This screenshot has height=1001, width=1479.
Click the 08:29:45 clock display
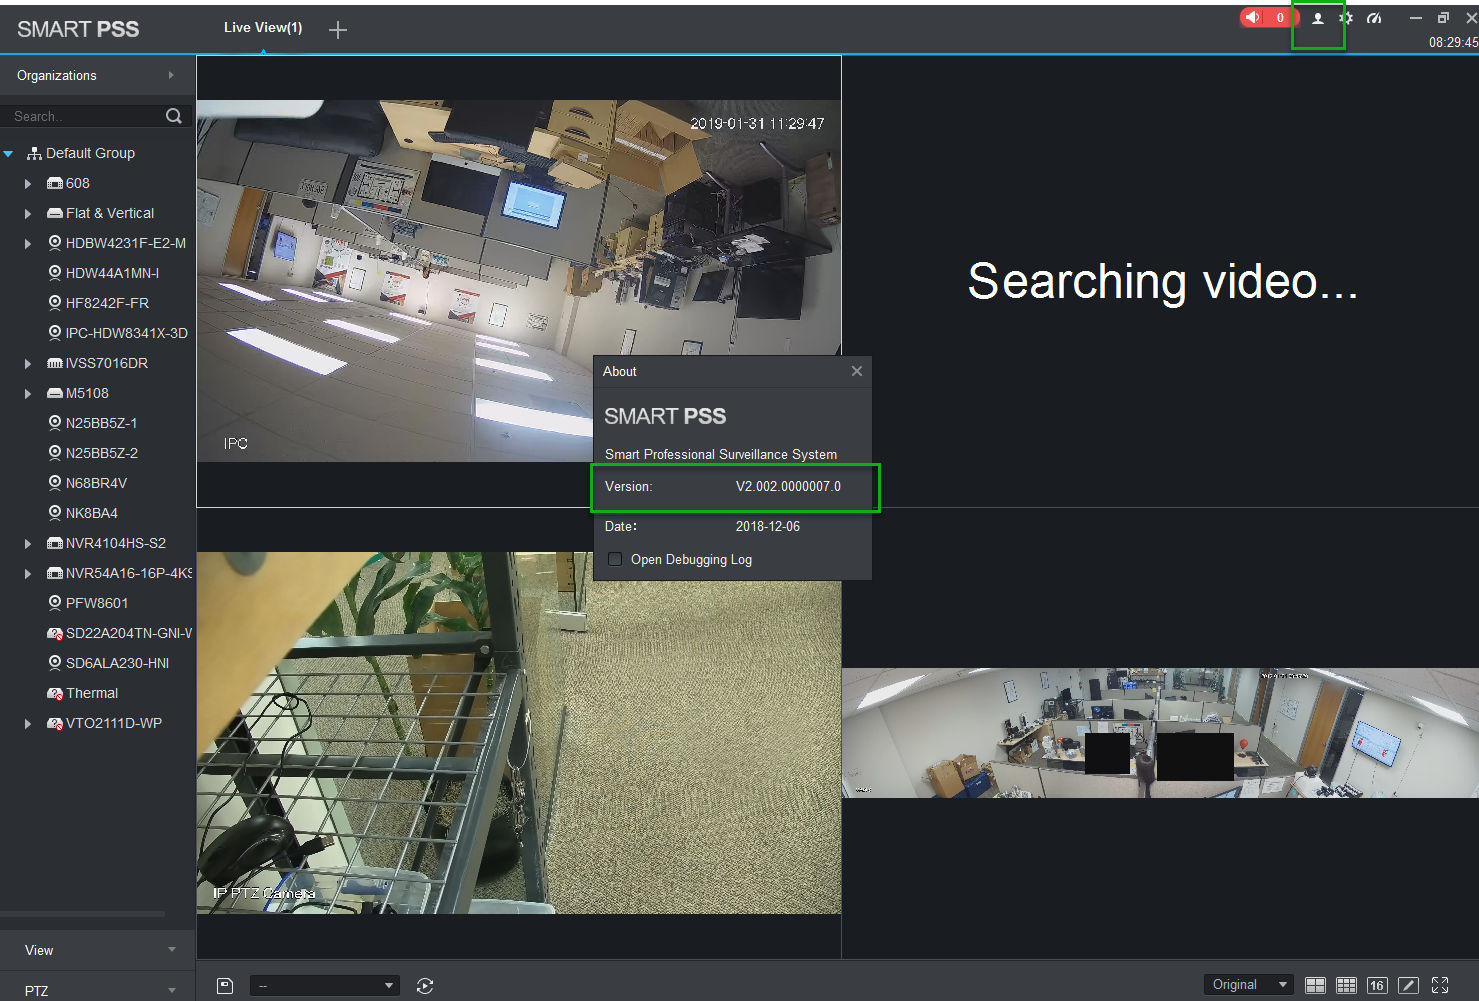[1453, 42]
